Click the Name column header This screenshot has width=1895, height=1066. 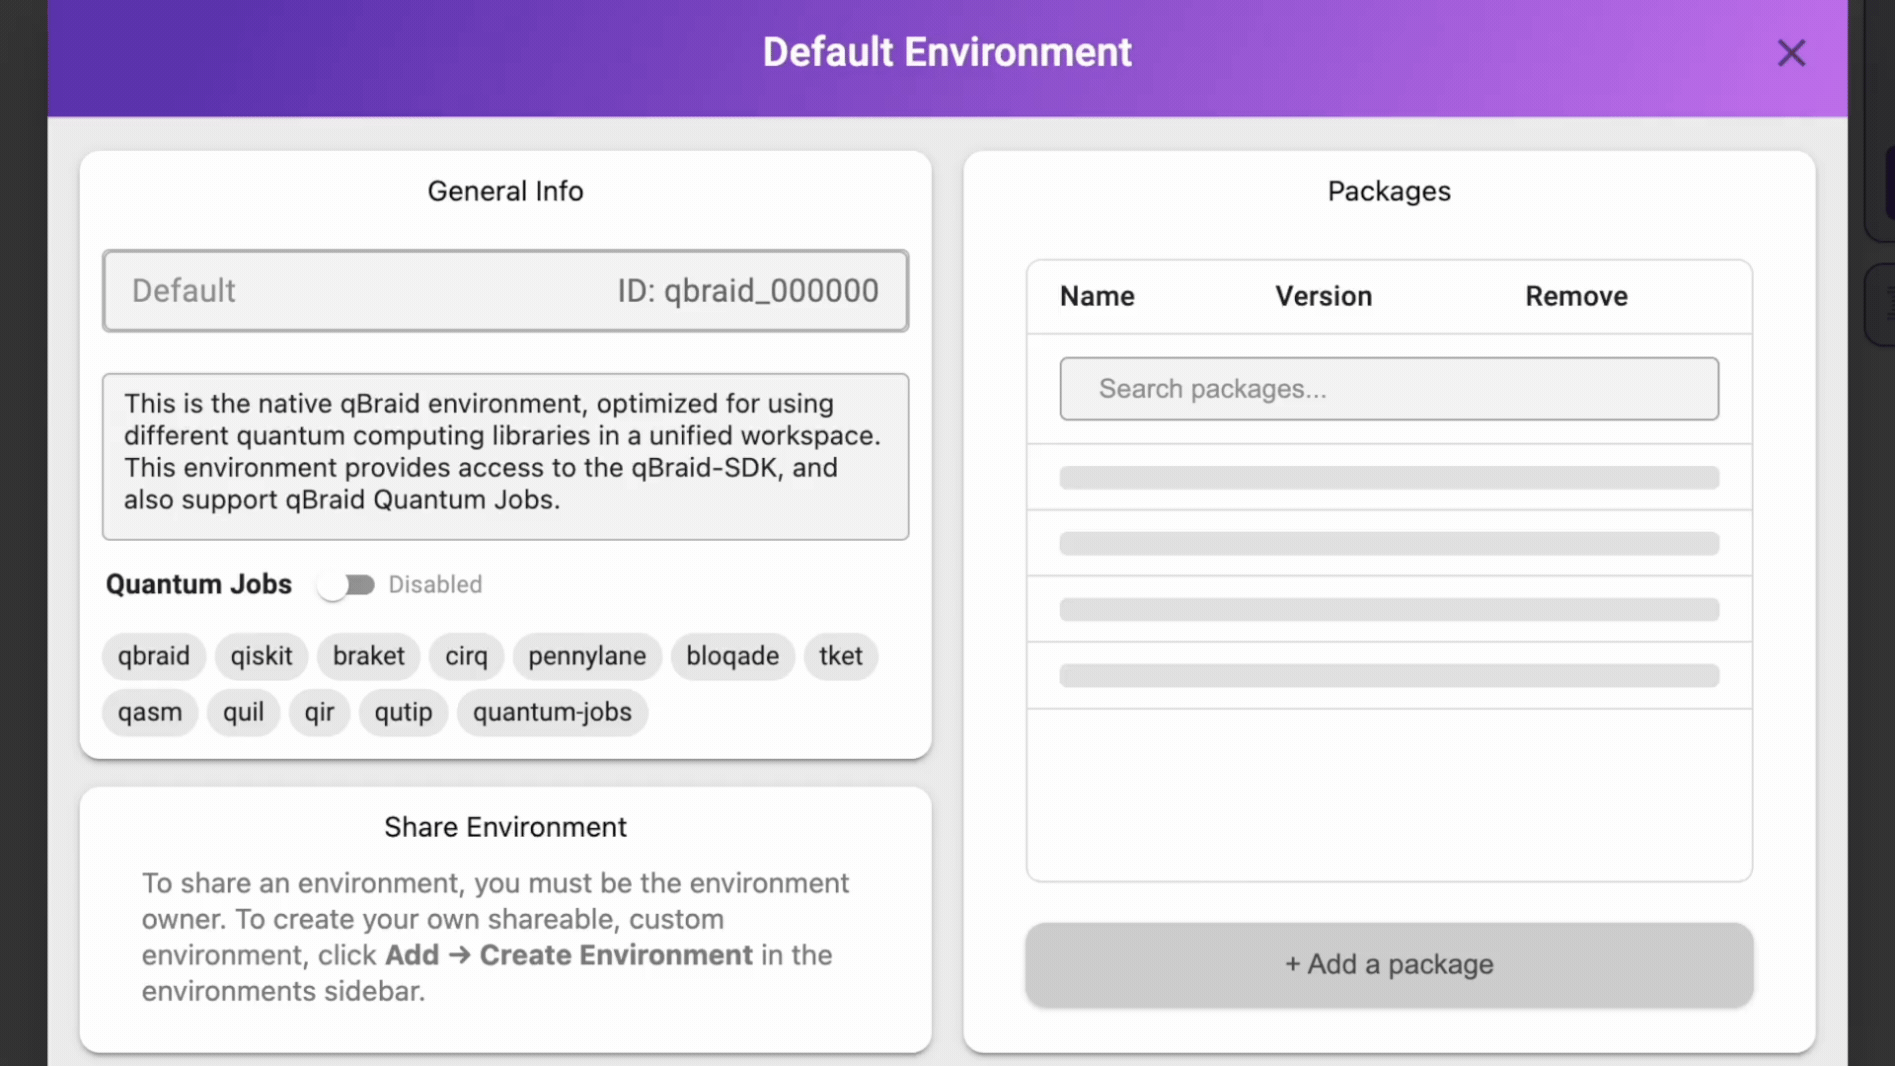(x=1097, y=296)
